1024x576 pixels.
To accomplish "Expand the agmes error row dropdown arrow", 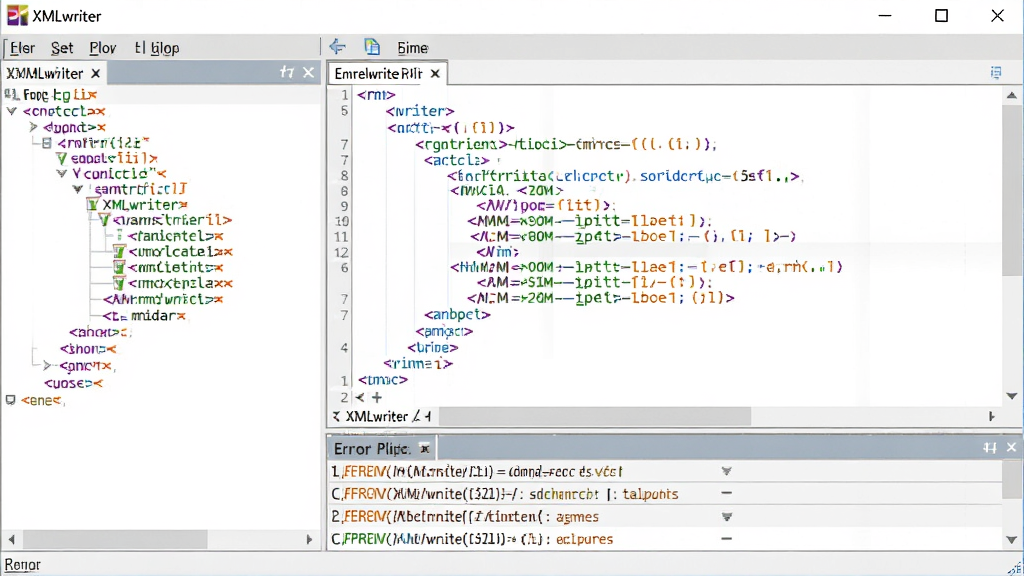I will tap(726, 517).
